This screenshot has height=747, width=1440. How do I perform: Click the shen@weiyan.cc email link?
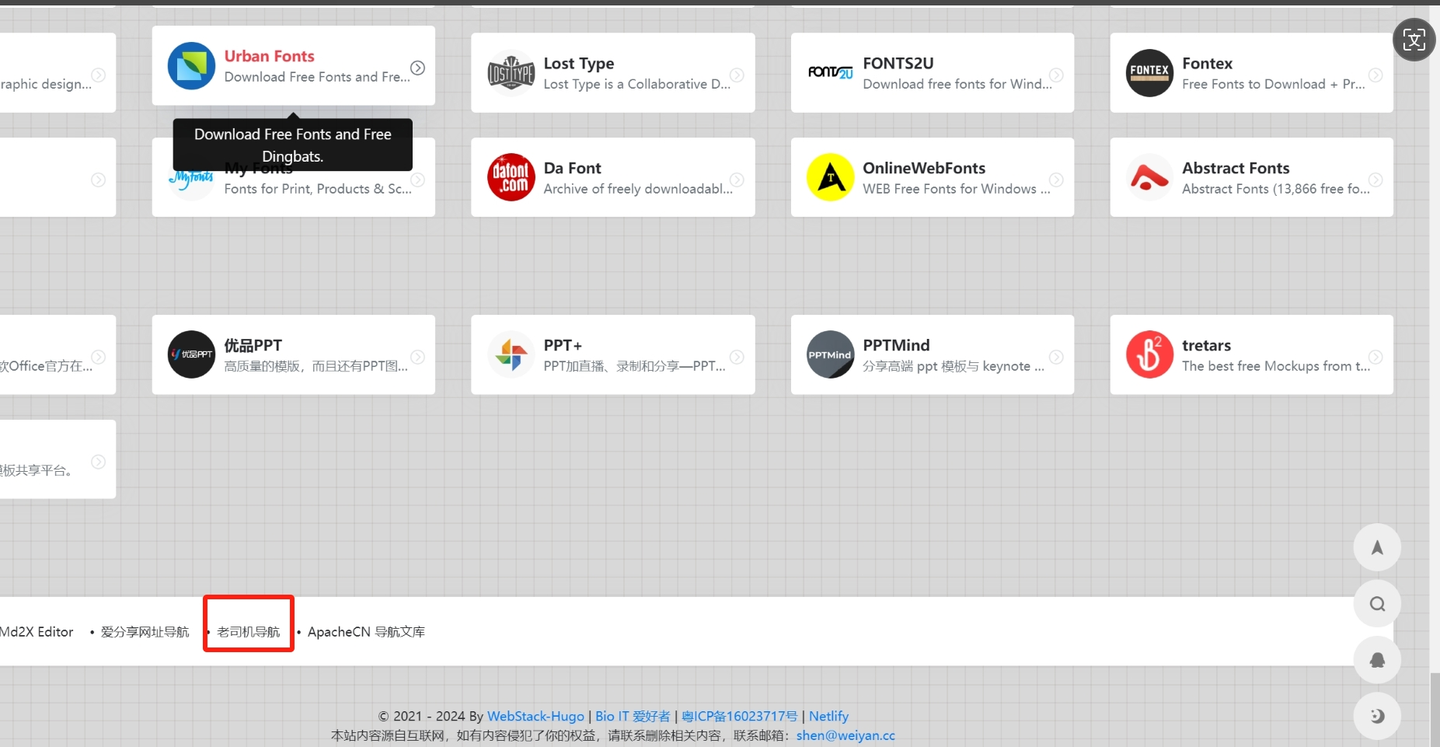coord(846,735)
